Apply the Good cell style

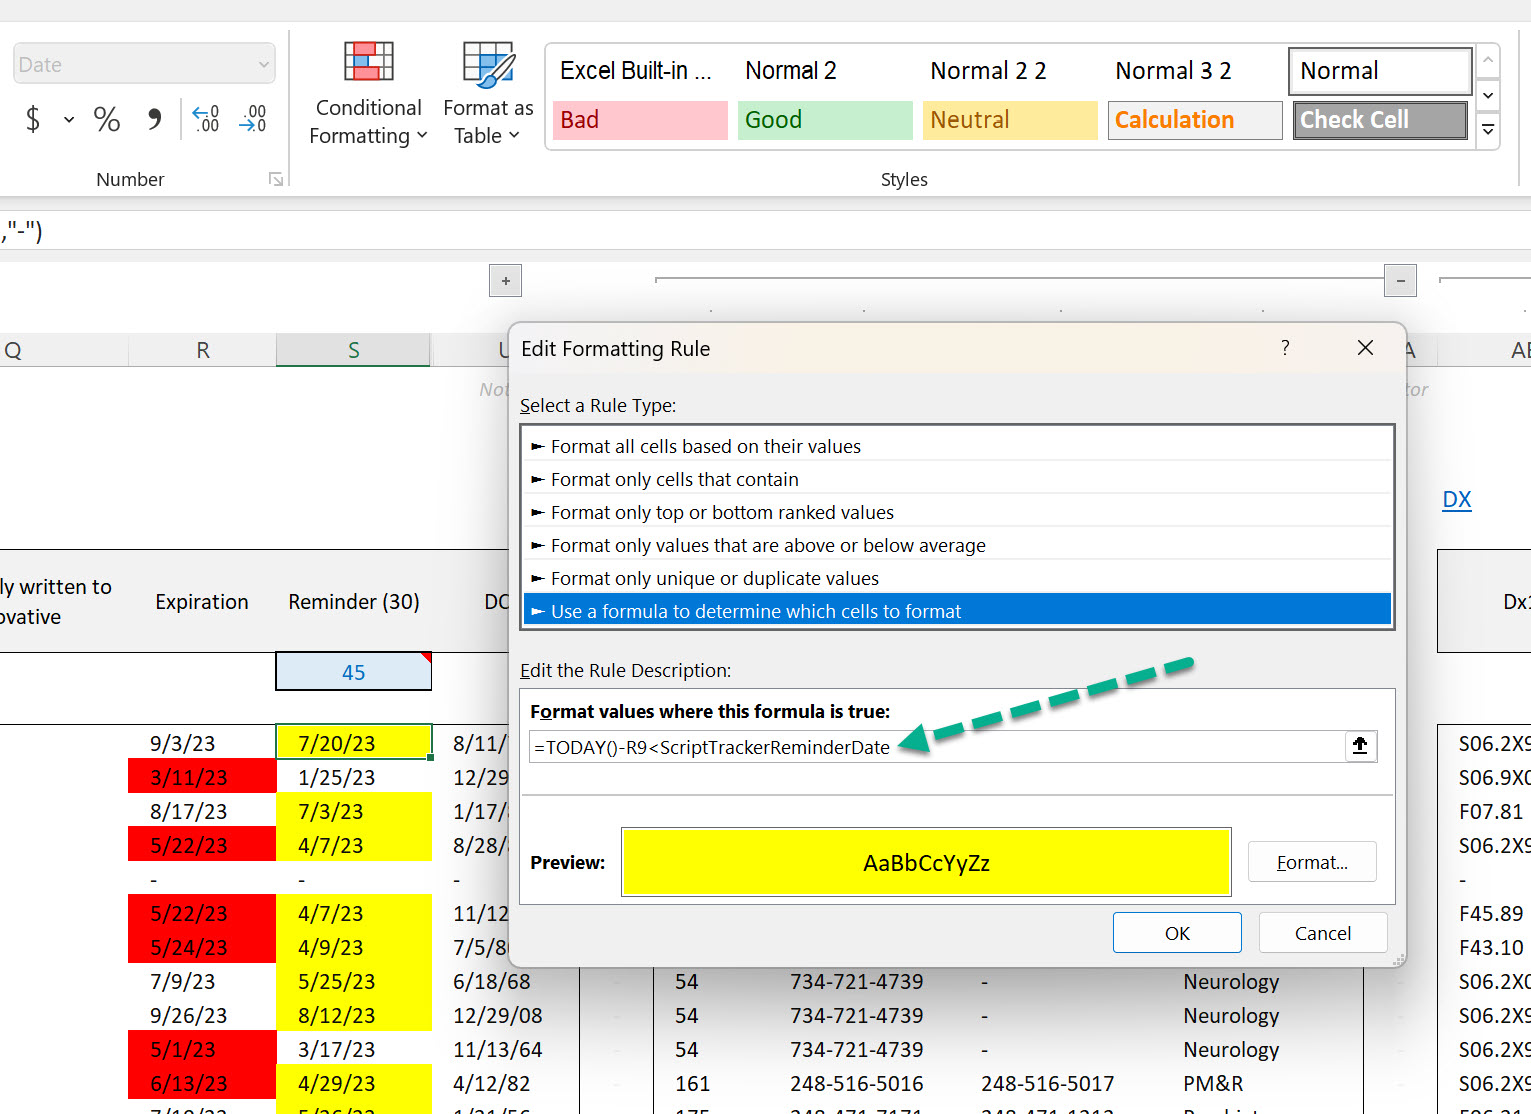point(825,120)
